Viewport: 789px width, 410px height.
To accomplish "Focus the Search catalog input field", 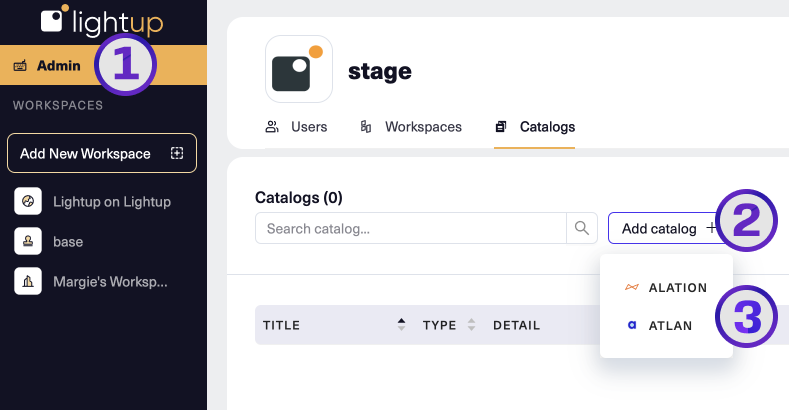I will [x=411, y=228].
